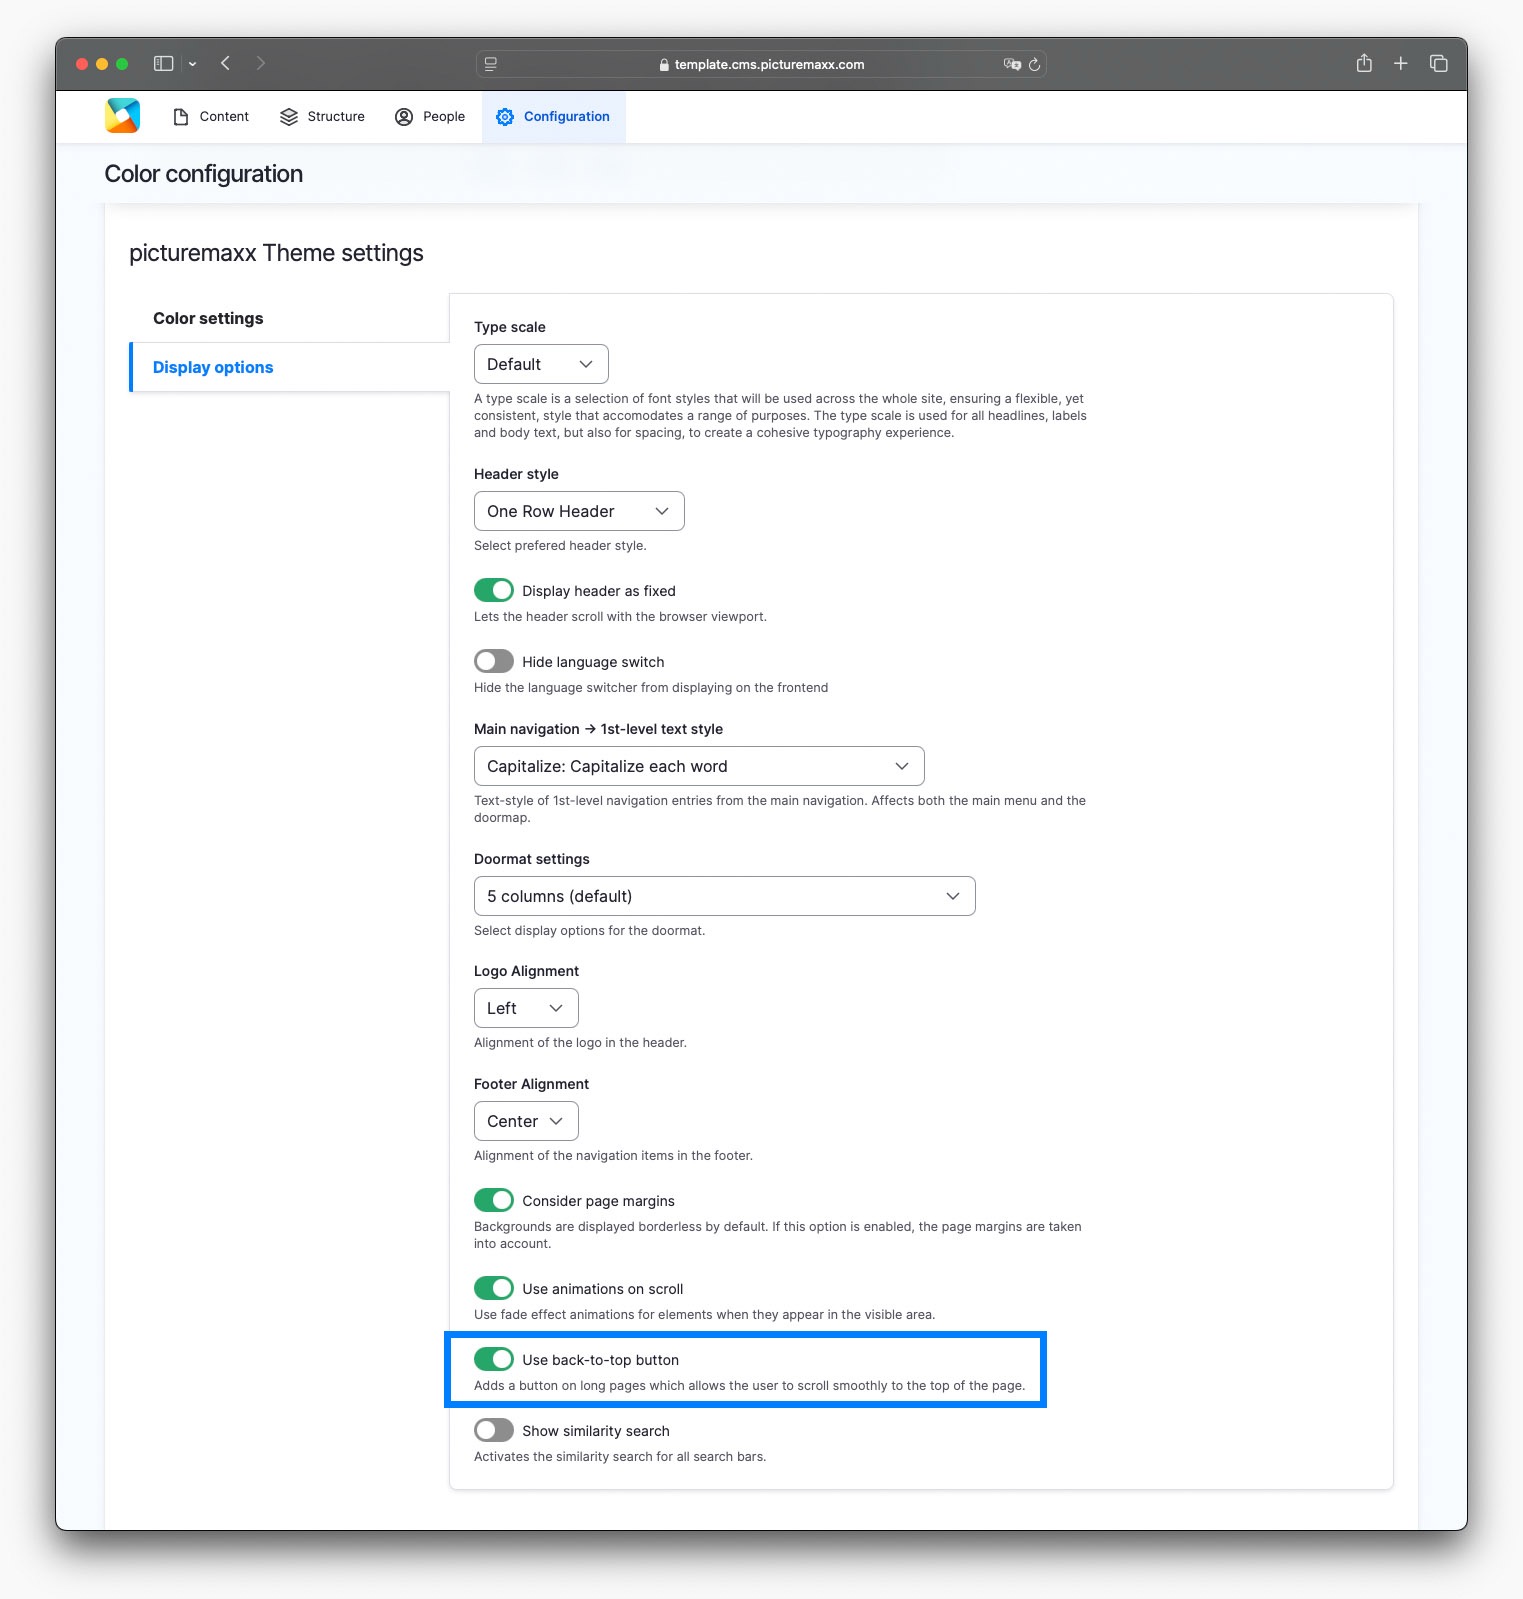Switch to the Color settings tab
Image resolution: width=1523 pixels, height=1599 pixels.
290,318
